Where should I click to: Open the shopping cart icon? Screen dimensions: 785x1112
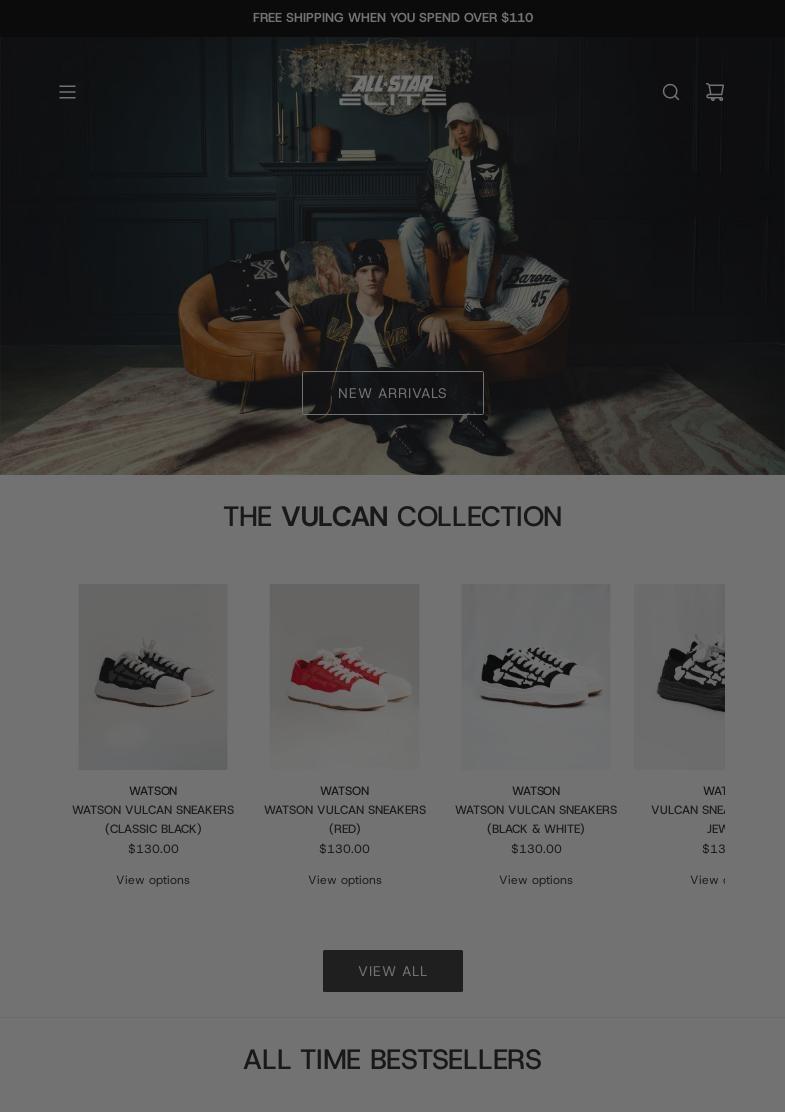click(715, 91)
